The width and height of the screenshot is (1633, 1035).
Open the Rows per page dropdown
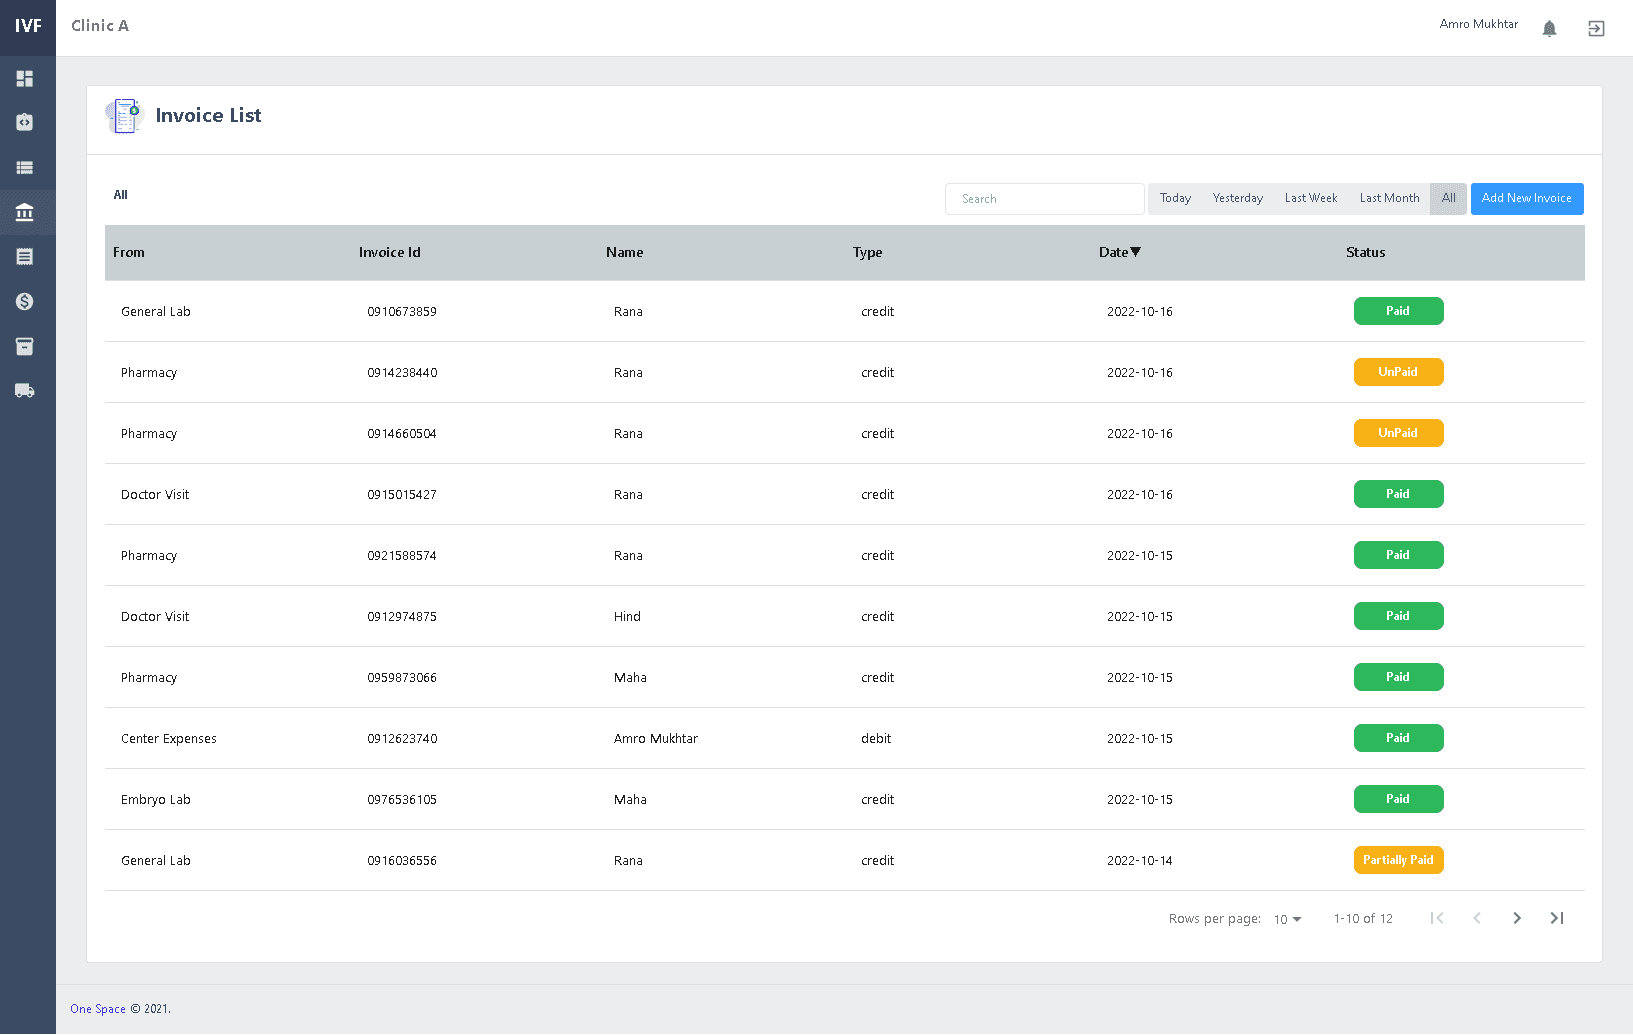(1287, 919)
